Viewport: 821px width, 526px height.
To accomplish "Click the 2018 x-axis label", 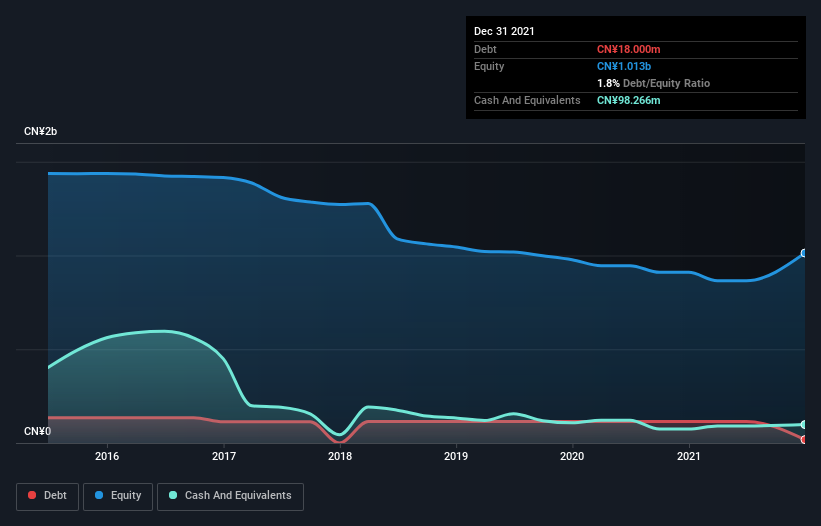I will (x=340, y=456).
